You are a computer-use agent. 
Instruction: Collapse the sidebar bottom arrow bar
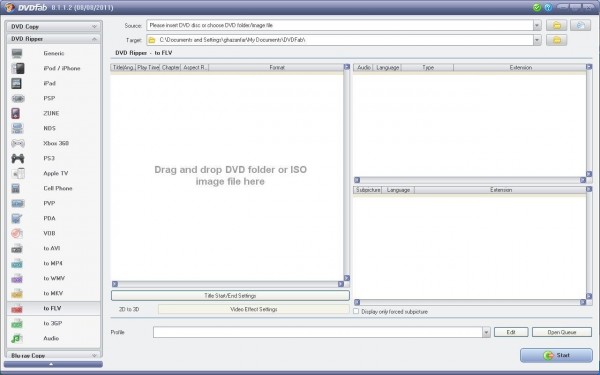click(x=53, y=364)
